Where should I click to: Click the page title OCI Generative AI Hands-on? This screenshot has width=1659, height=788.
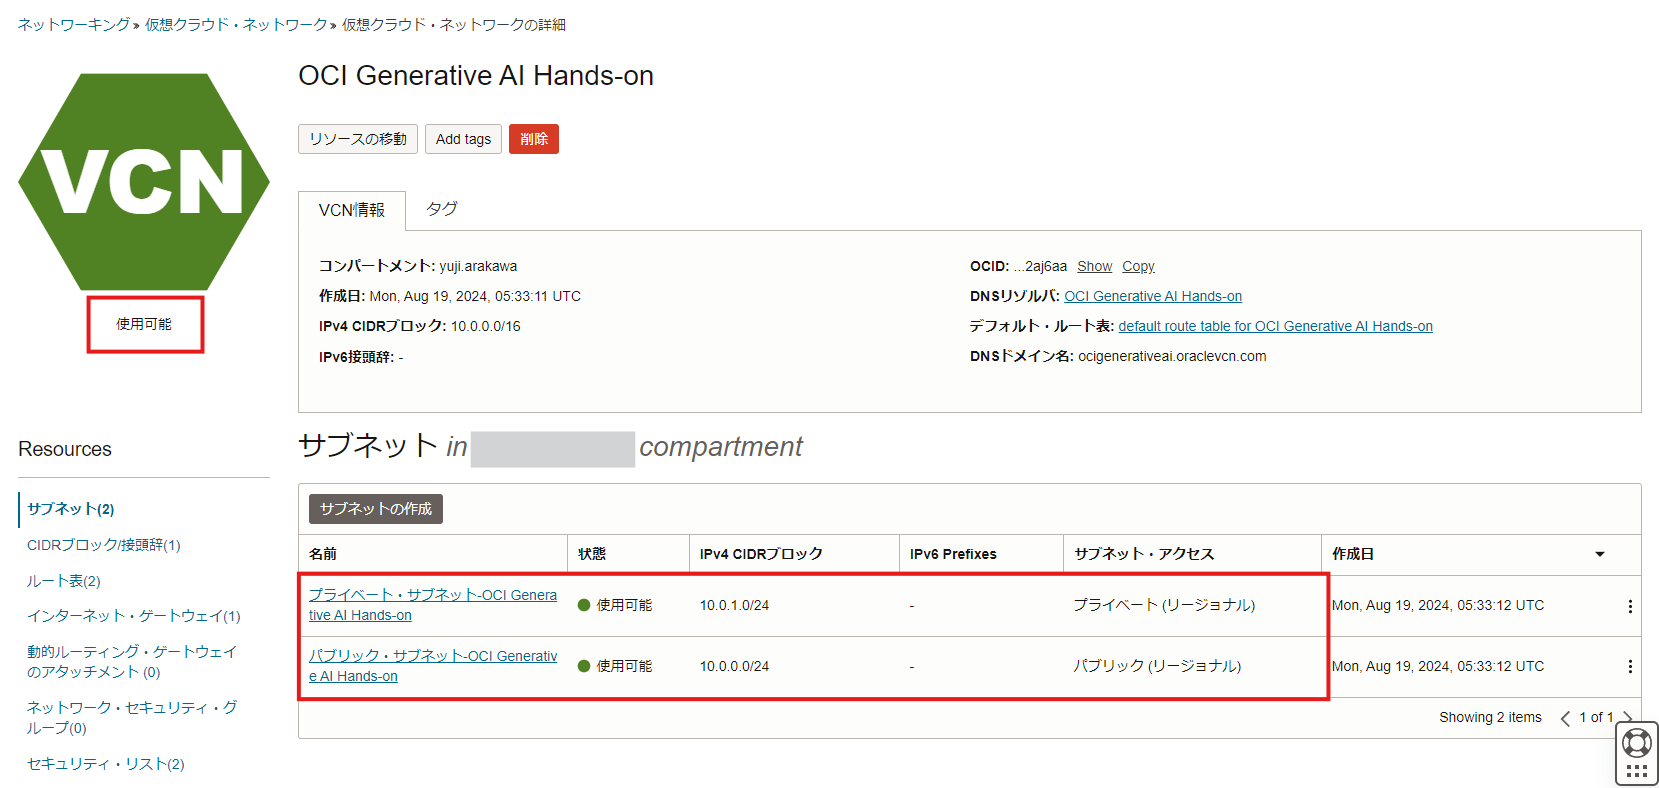(x=476, y=76)
